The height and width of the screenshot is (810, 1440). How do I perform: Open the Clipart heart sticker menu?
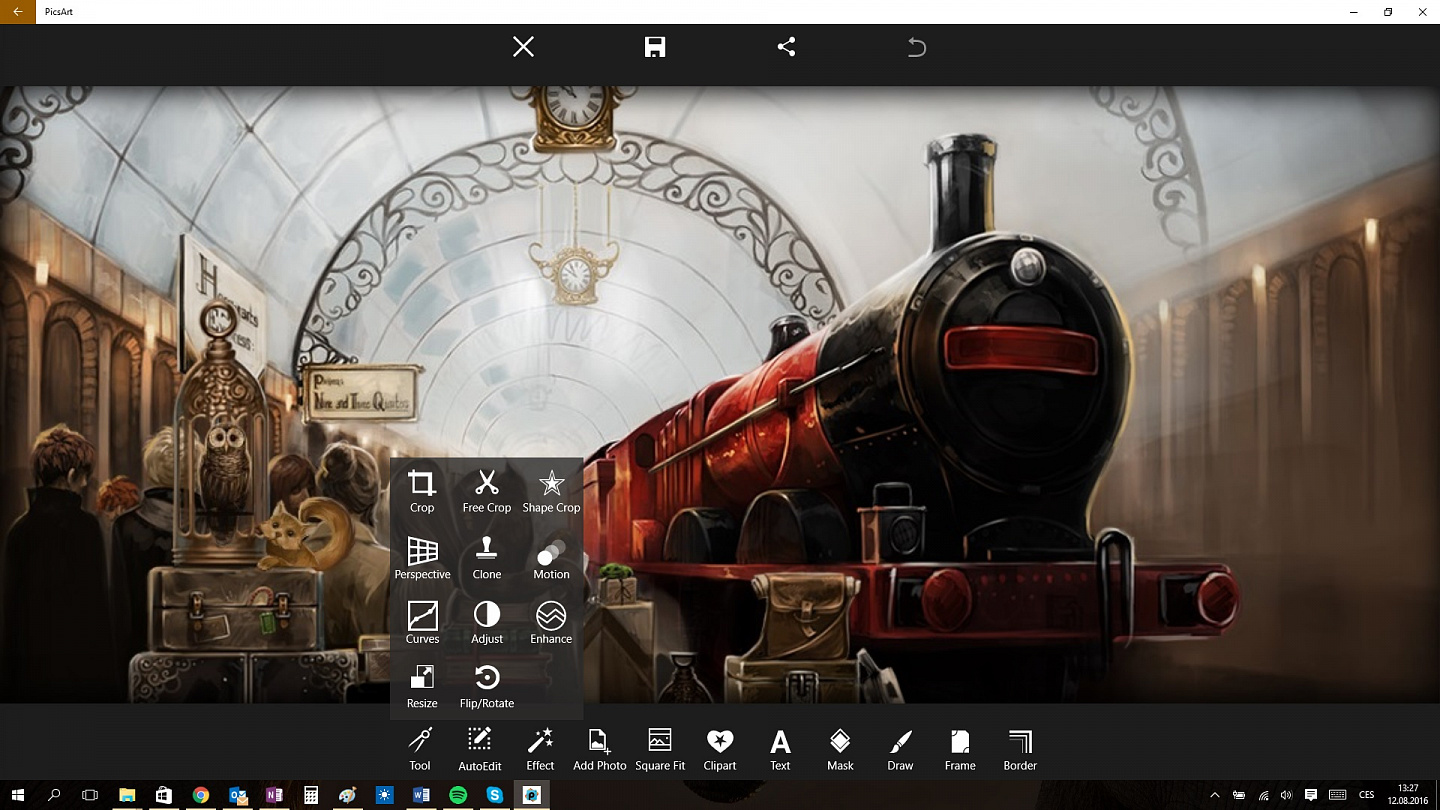(720, 750)
